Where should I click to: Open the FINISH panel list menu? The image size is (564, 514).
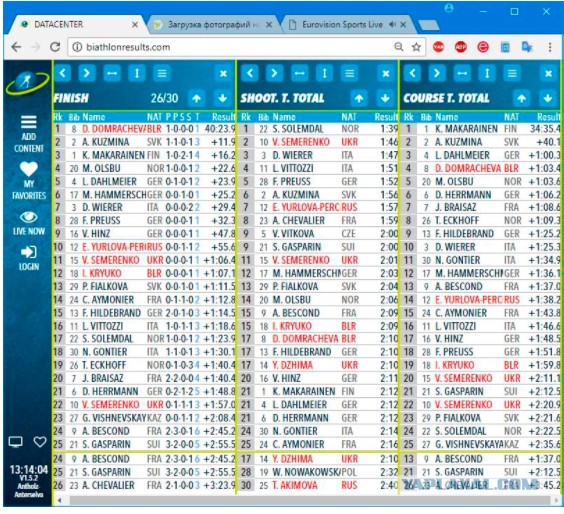(162, 73)
